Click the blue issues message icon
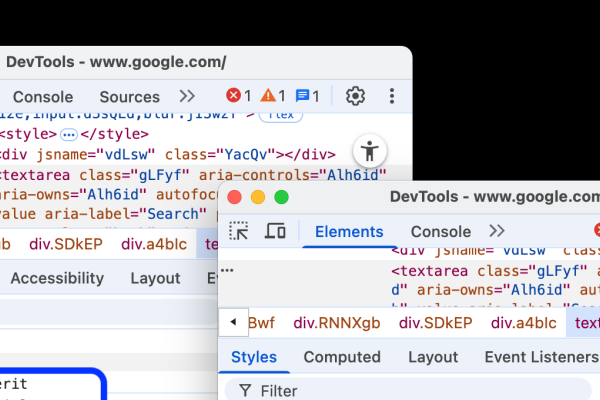The width and height of the screenshot is (600, 400). [302, 96]
